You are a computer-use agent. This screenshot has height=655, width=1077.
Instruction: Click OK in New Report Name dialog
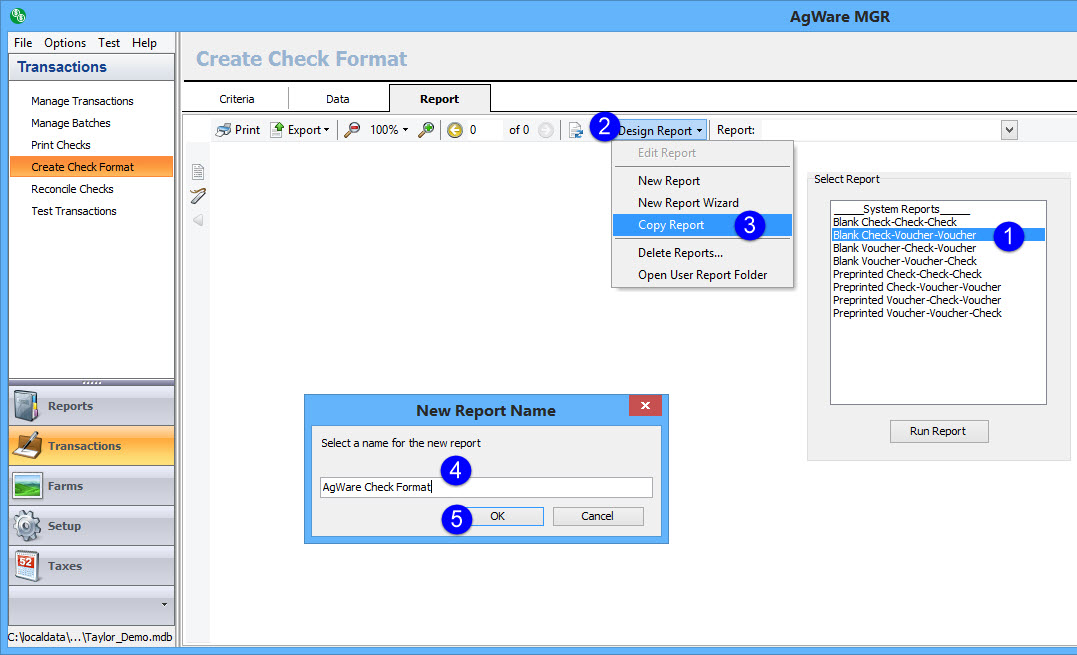(x=497, y=516)
